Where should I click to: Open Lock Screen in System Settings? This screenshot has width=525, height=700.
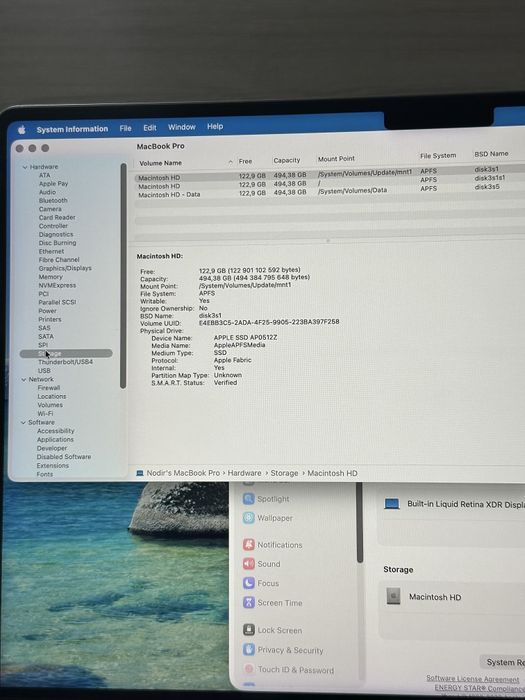[272, 630]
